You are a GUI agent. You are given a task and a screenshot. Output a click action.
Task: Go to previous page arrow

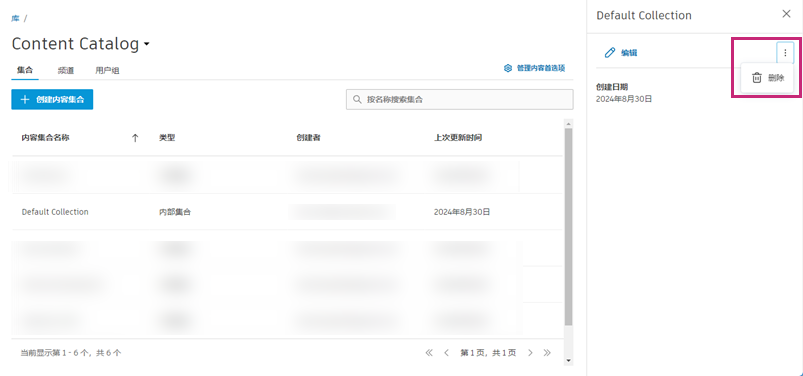(446, 352)
